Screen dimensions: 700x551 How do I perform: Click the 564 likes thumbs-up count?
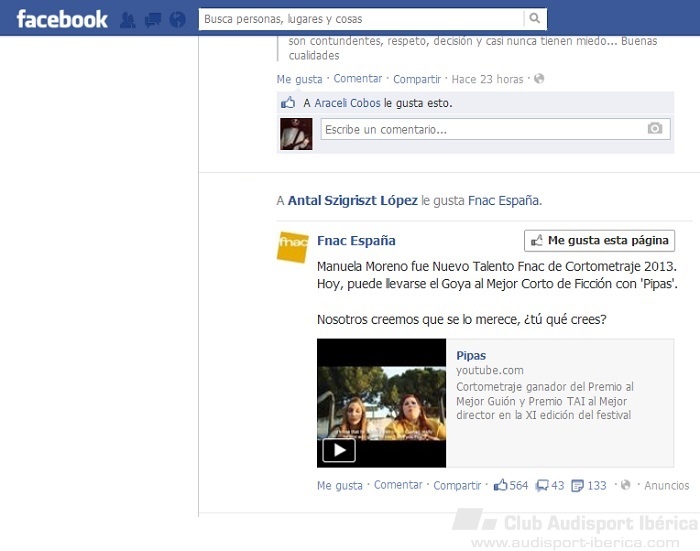(x=511, y=485)
